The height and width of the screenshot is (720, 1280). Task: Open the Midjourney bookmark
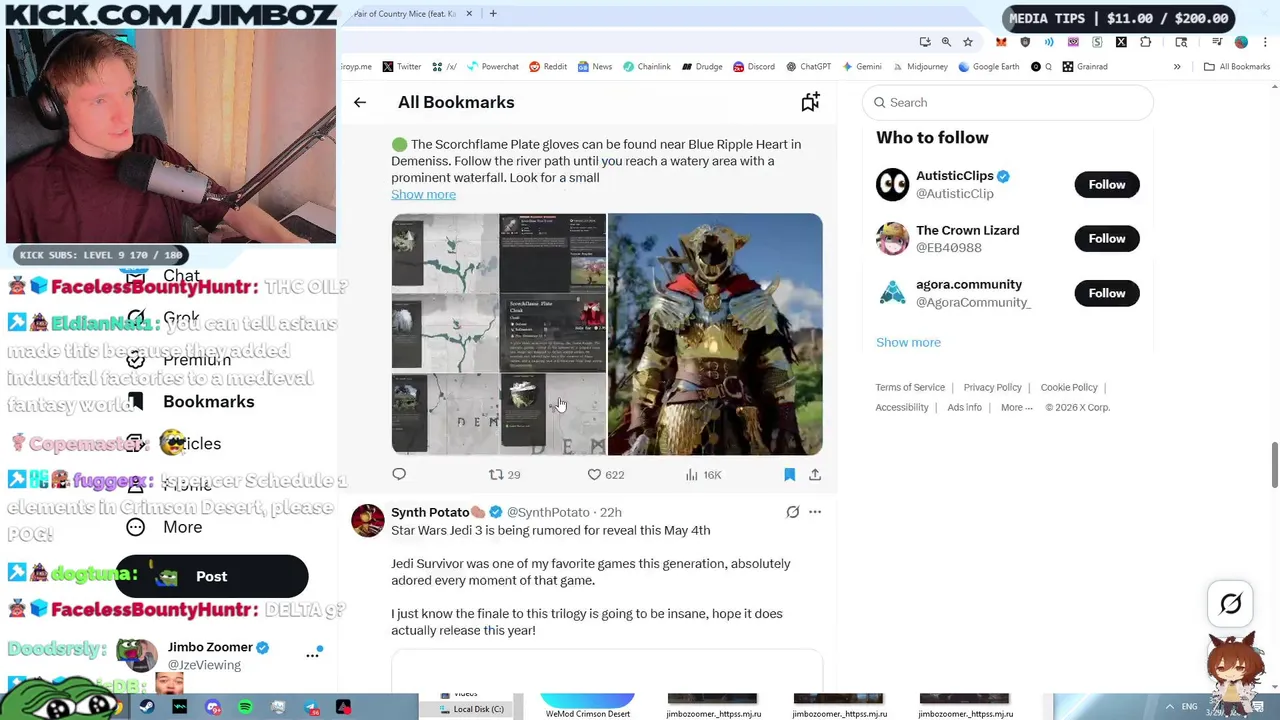click(920, 67)
